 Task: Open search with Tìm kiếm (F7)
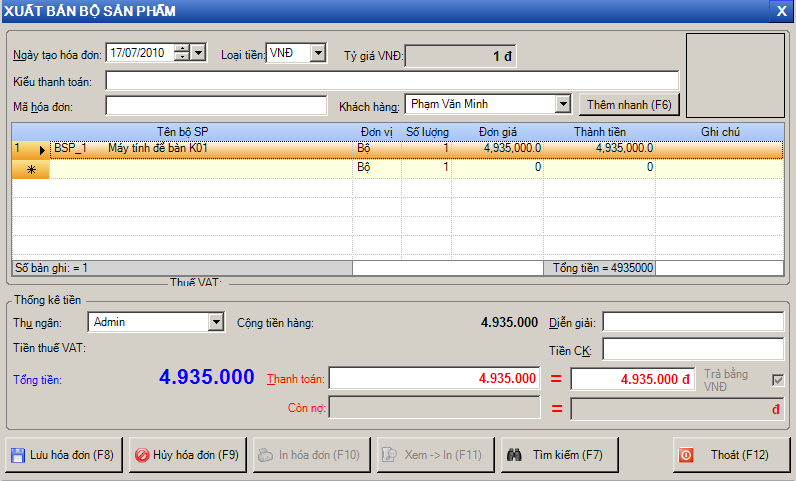[559, 455]
